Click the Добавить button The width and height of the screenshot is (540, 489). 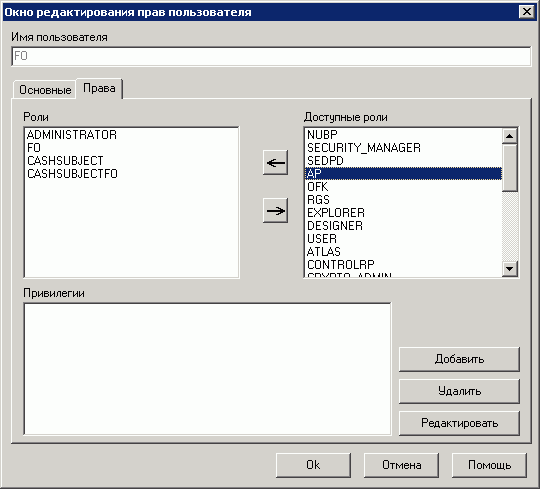tap(459, 359)
